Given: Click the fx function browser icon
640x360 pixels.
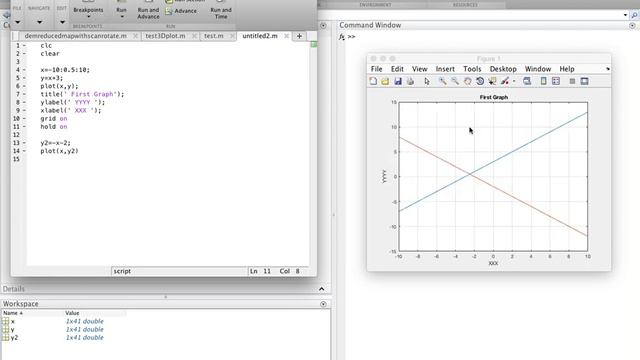Looking at the screenshot, I should 342,37.
